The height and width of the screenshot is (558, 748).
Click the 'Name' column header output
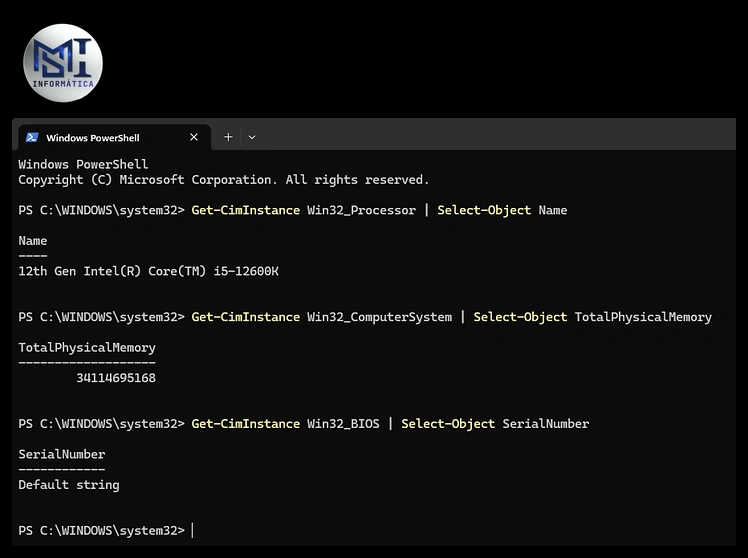tap(32, 241)
